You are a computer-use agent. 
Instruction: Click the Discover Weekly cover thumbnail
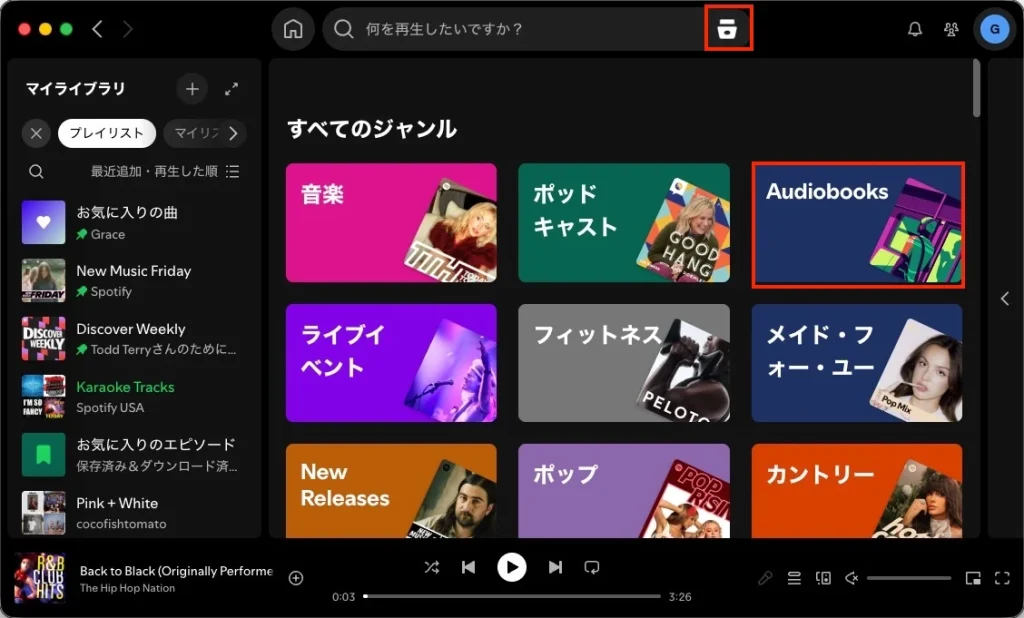44,338
